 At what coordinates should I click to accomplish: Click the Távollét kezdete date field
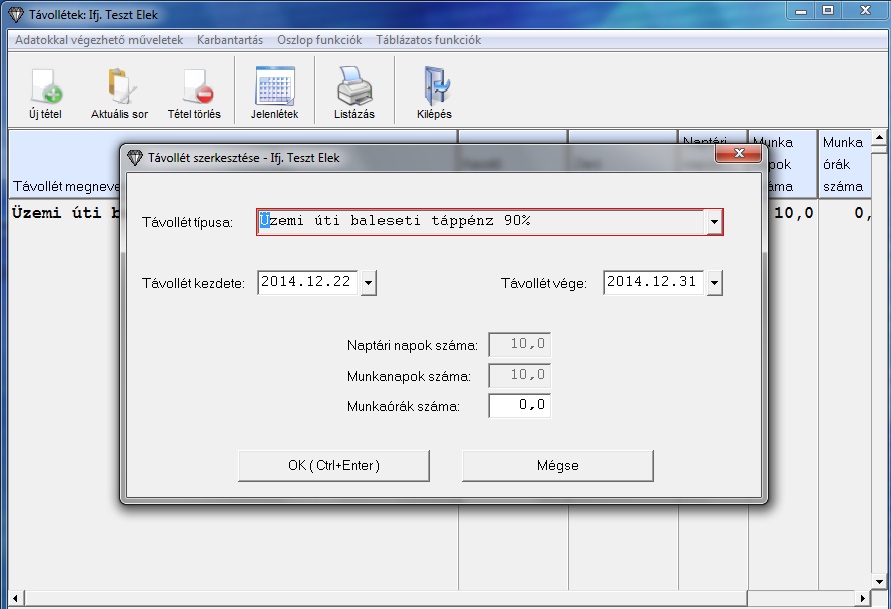click(307, 283)
